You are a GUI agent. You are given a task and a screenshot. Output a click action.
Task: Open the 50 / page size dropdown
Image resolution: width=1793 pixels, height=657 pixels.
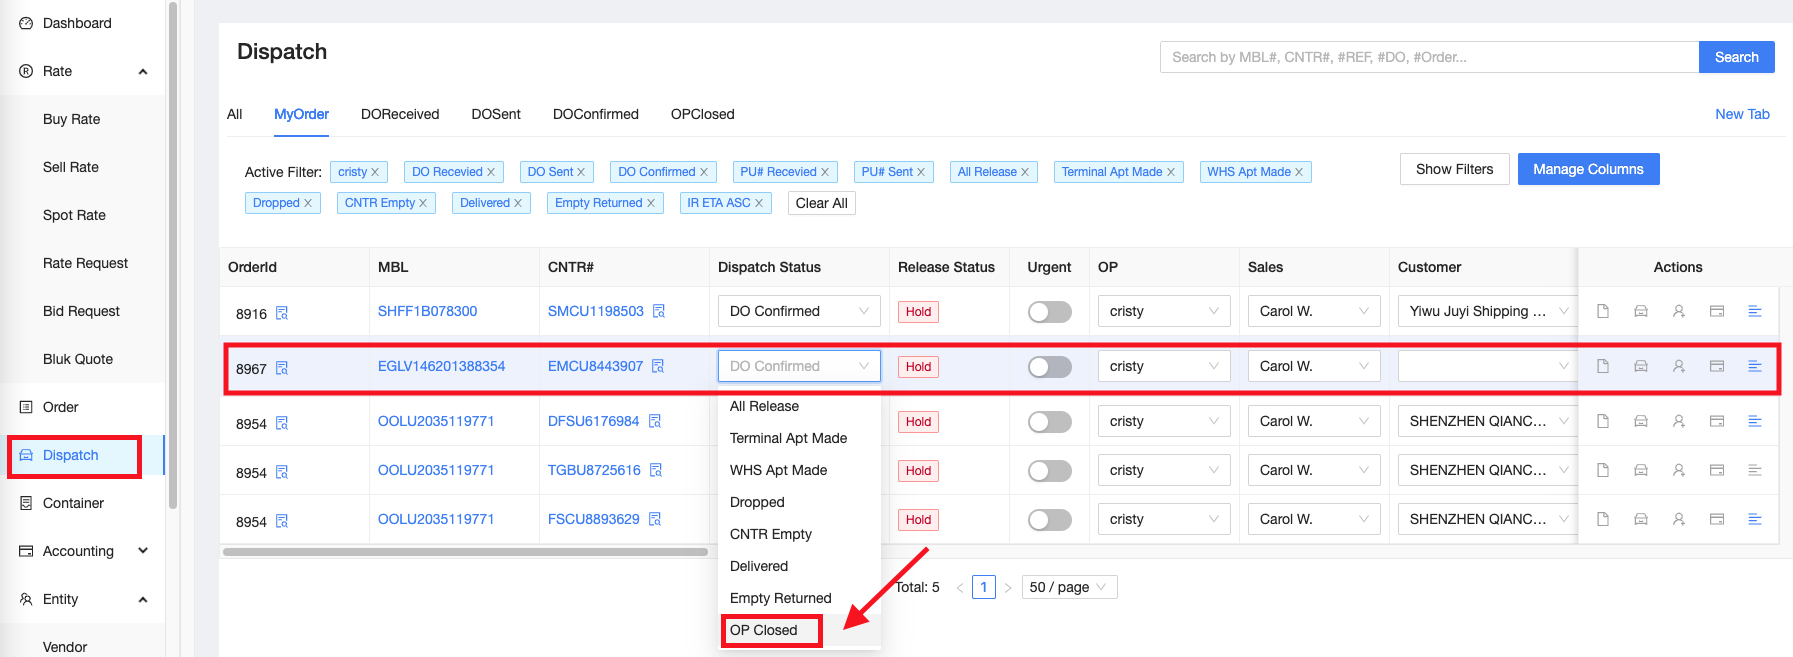(x=1068, y=587)
